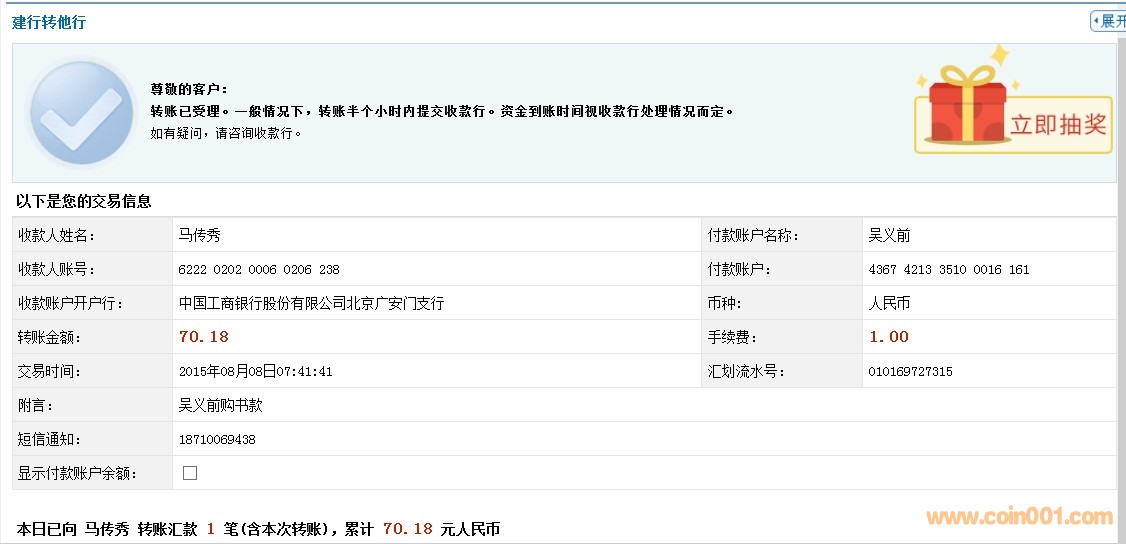
Task: Click the 以下是您的交易信息 section heading
Action: (x=84, y=201)
